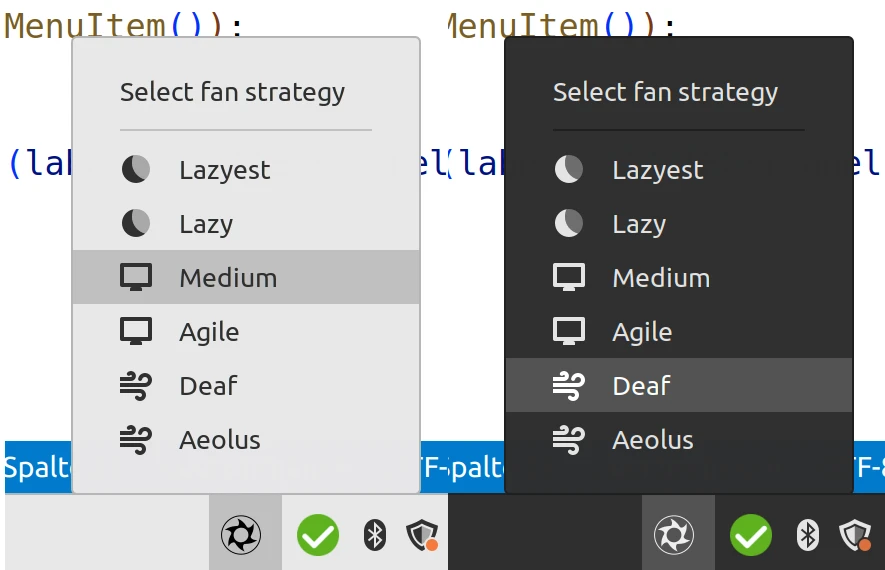This screenshot has width=885, height=570.
Task: Select highlighted Medium in the light menu
Action: (246, 277)
